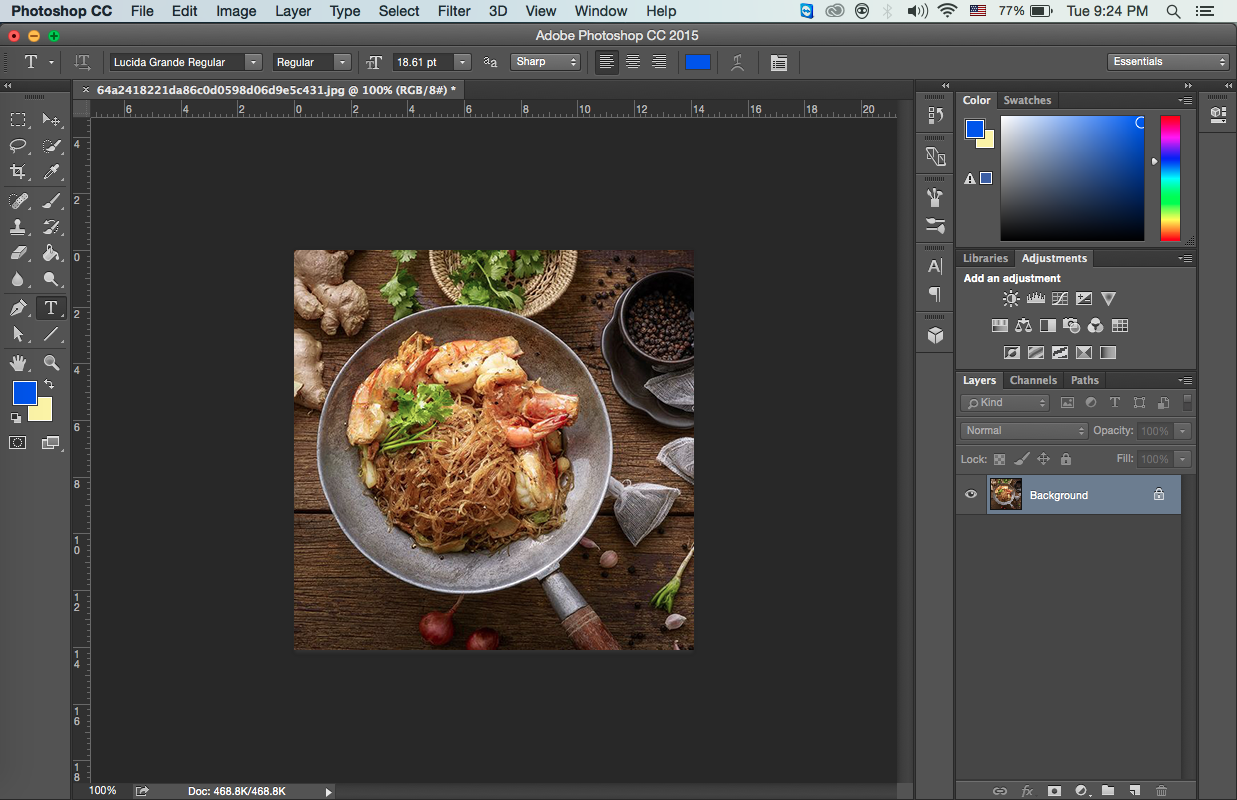Open the Layer menu

click(x=293, y=11)
